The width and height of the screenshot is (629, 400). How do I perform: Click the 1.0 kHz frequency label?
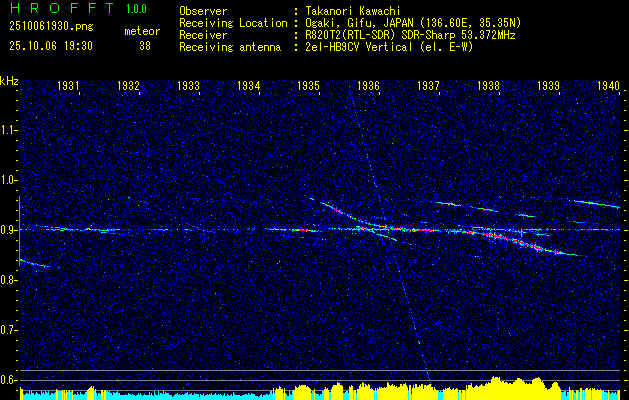point(9,180)
